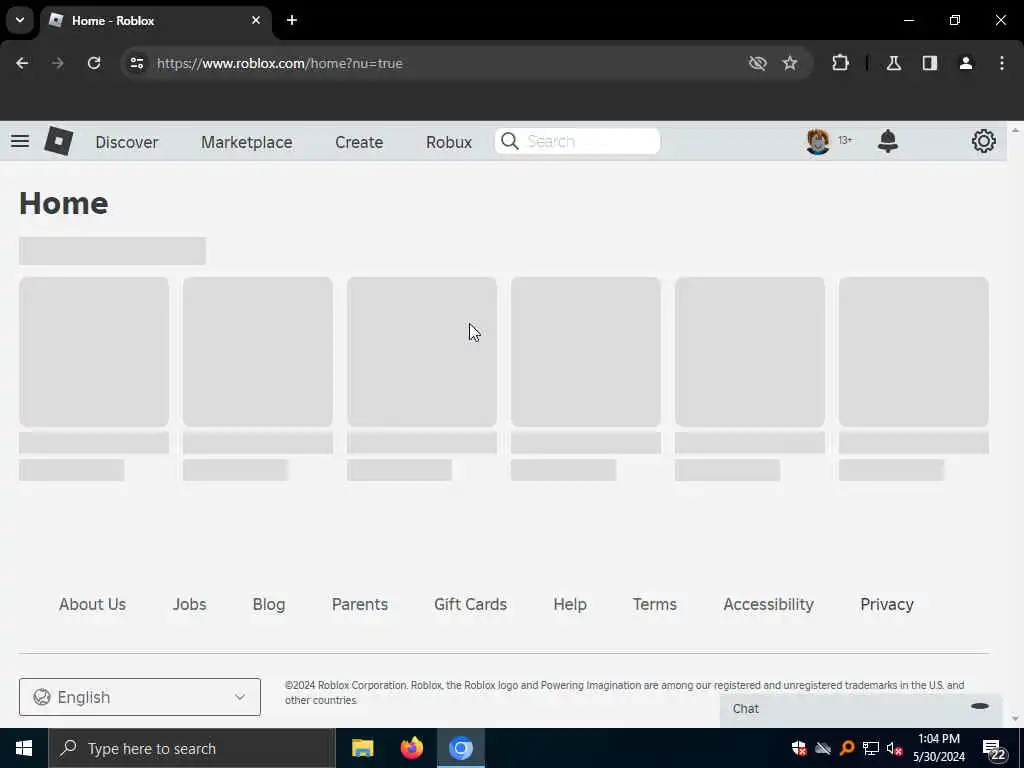Open Chrome Labs flask icon
Screen dimensions: 1024x768
pos(894,63)
